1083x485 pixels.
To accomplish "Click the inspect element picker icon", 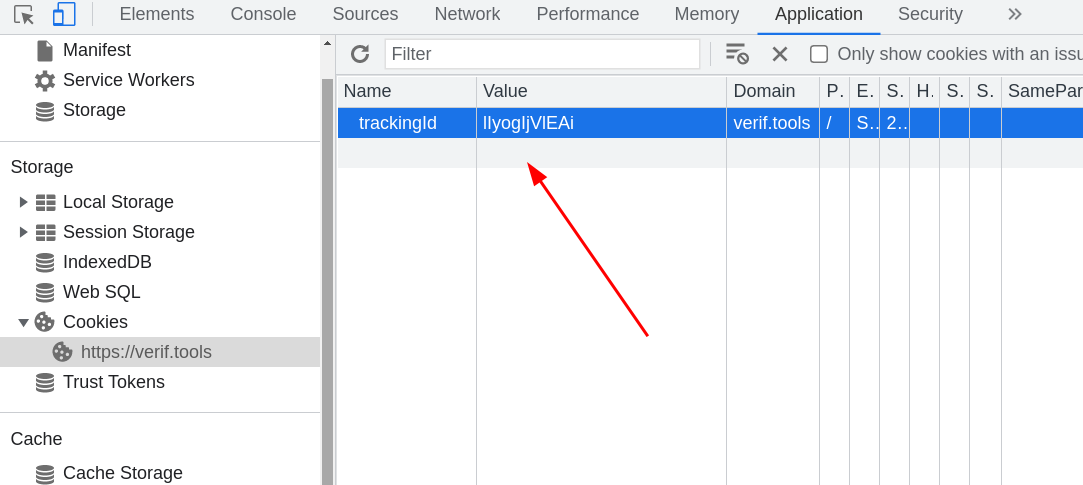I will tap(24, 14).
